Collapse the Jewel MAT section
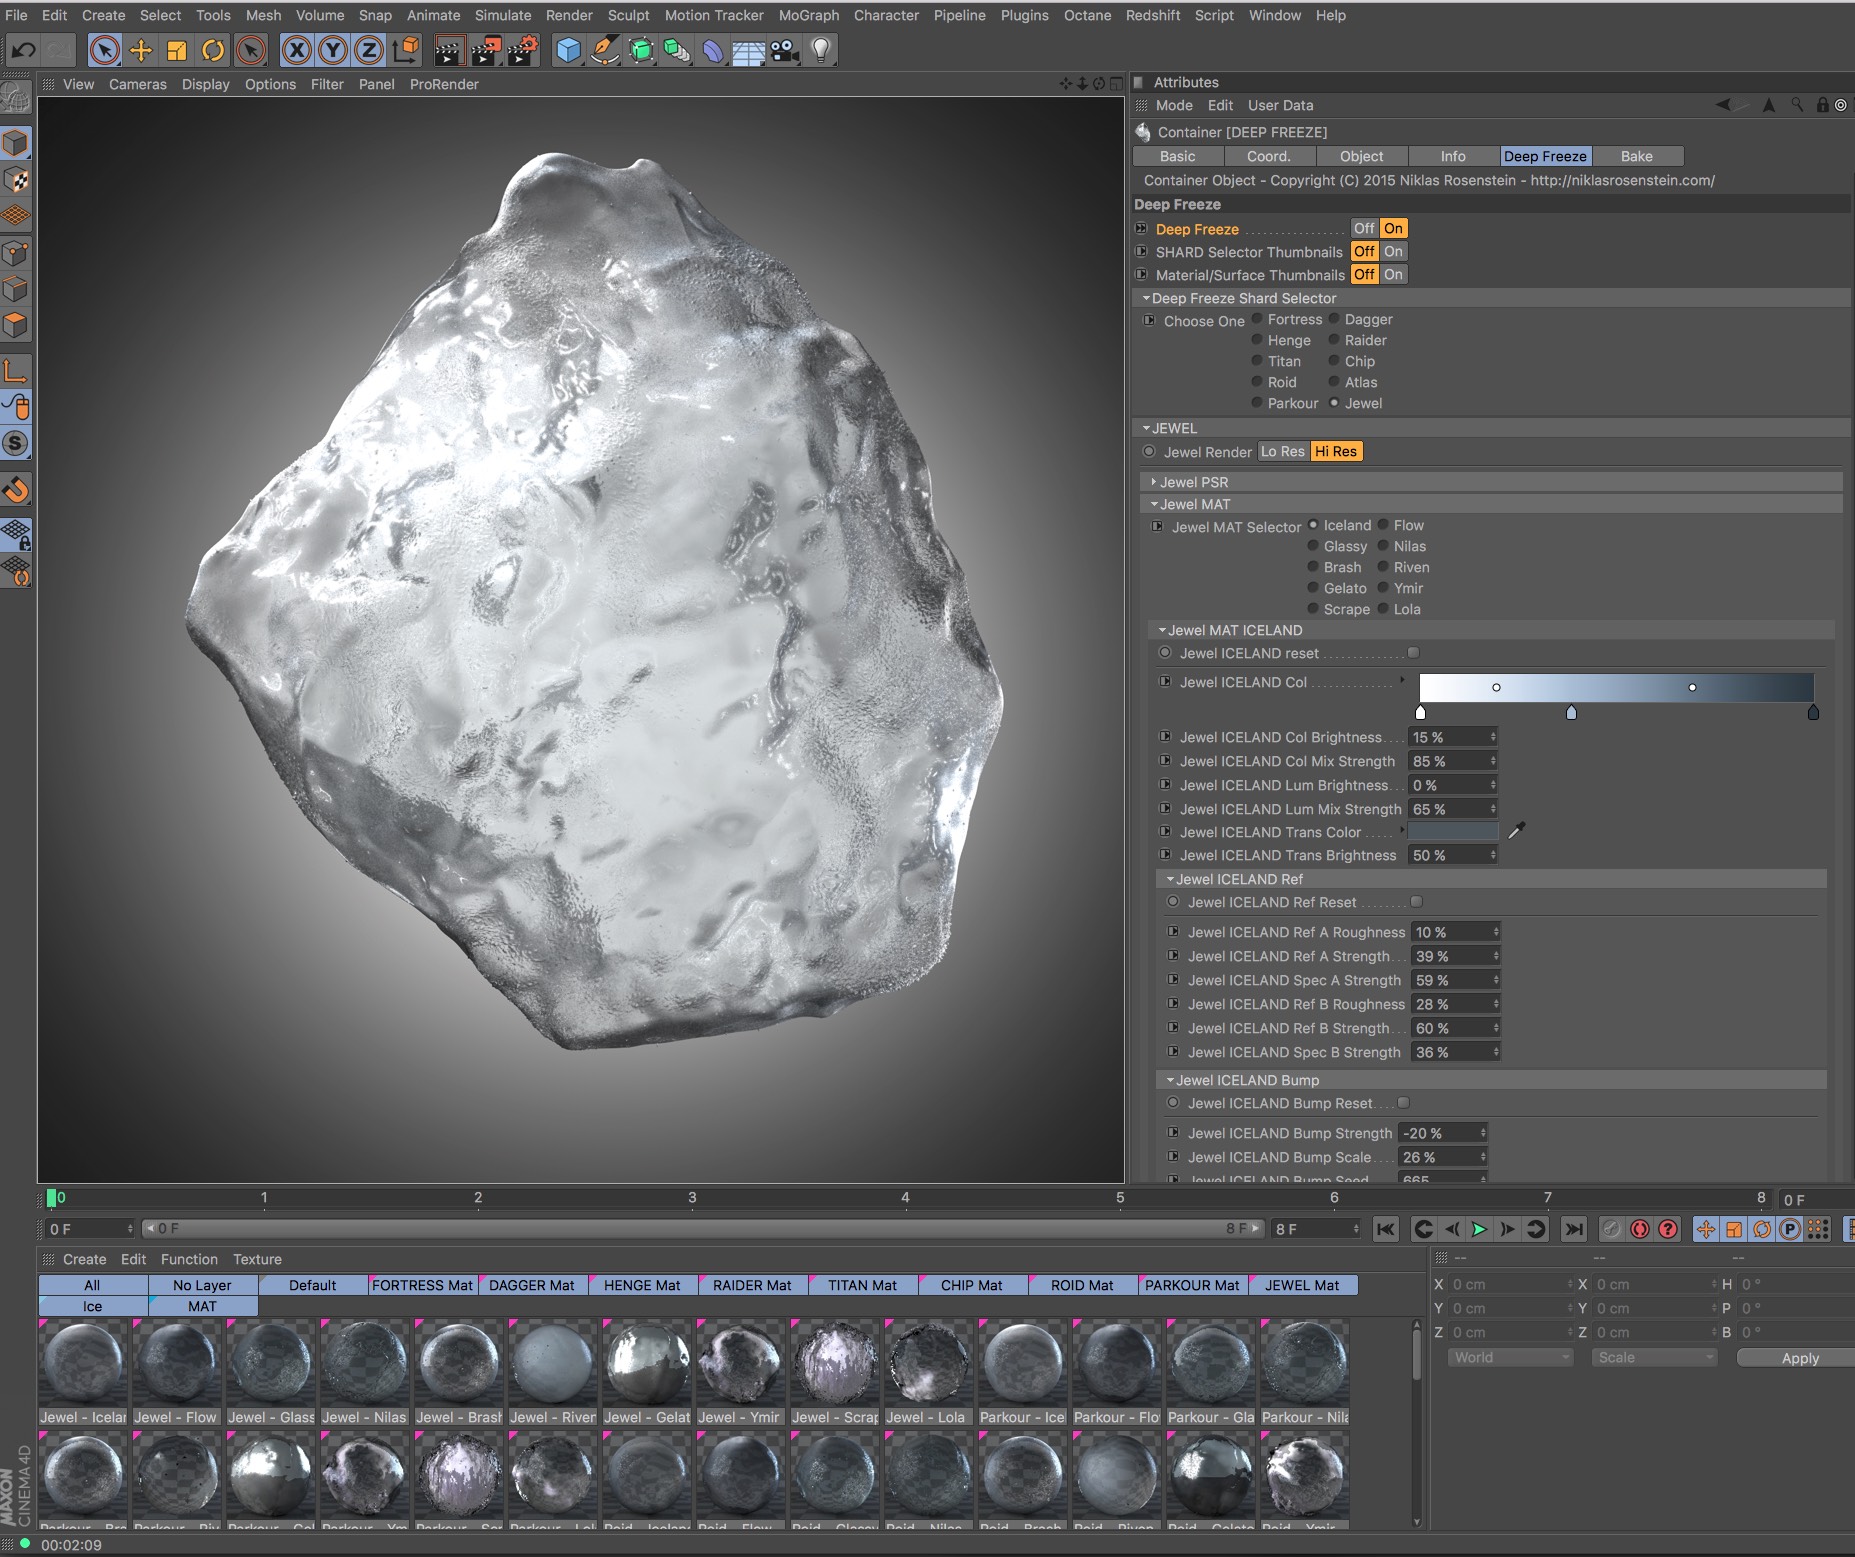1855x1557 pixels. (1154, 504)
